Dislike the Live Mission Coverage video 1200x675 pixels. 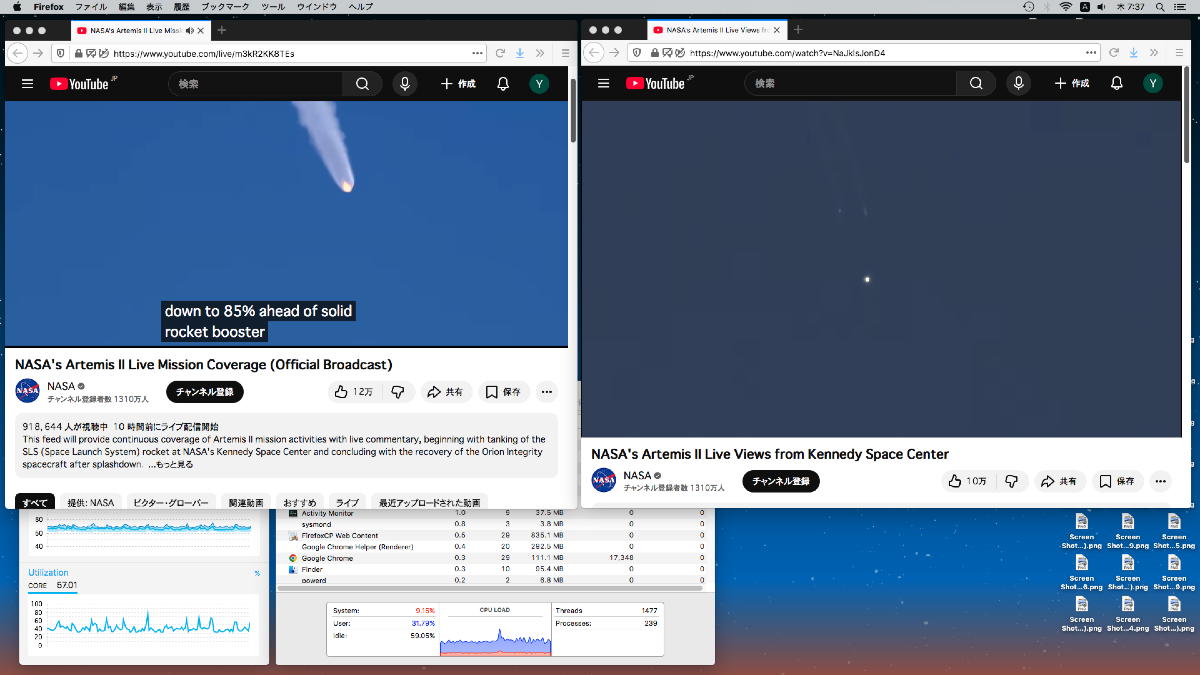pyautogui.click(x=397, y=392)
